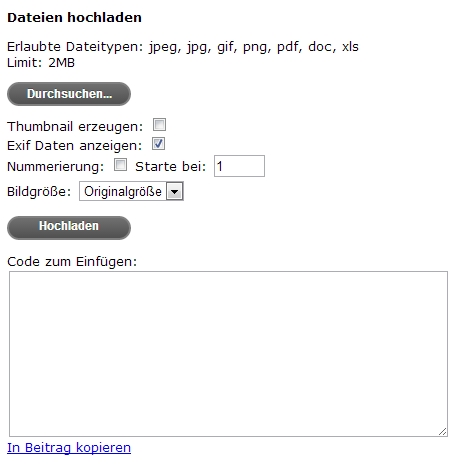Screen dimensions: 463x476
Task: Click the Erlaubte Dateitypen info line
Action: pos(183,47)
